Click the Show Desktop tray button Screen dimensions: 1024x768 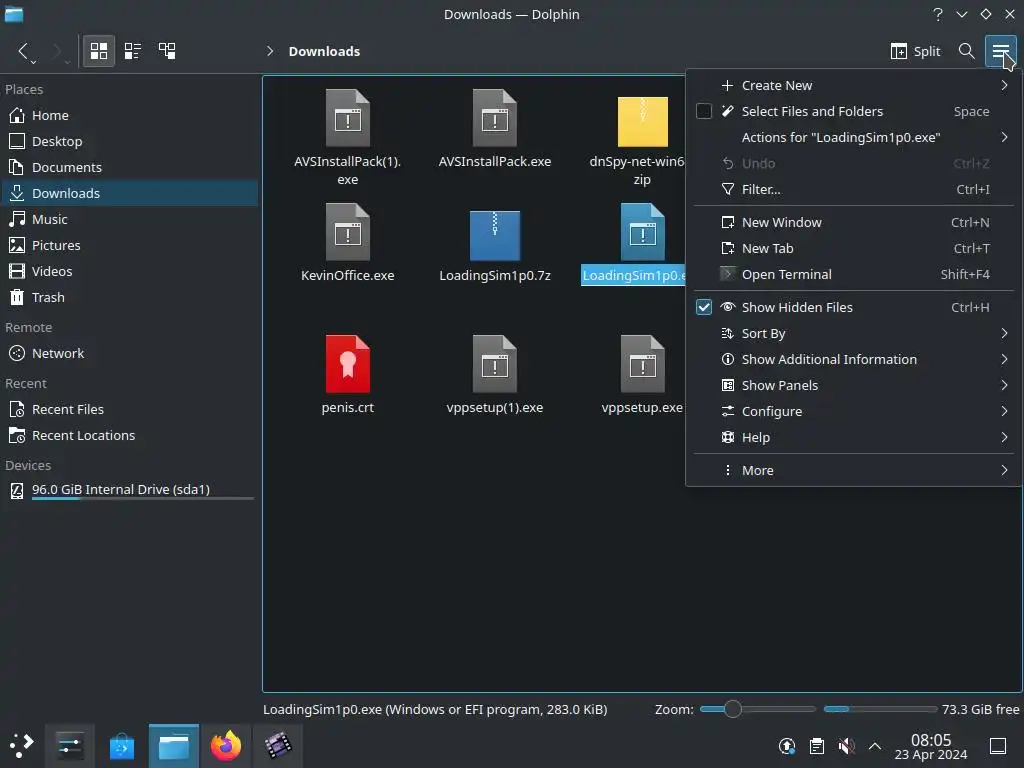tap(998, 746)
